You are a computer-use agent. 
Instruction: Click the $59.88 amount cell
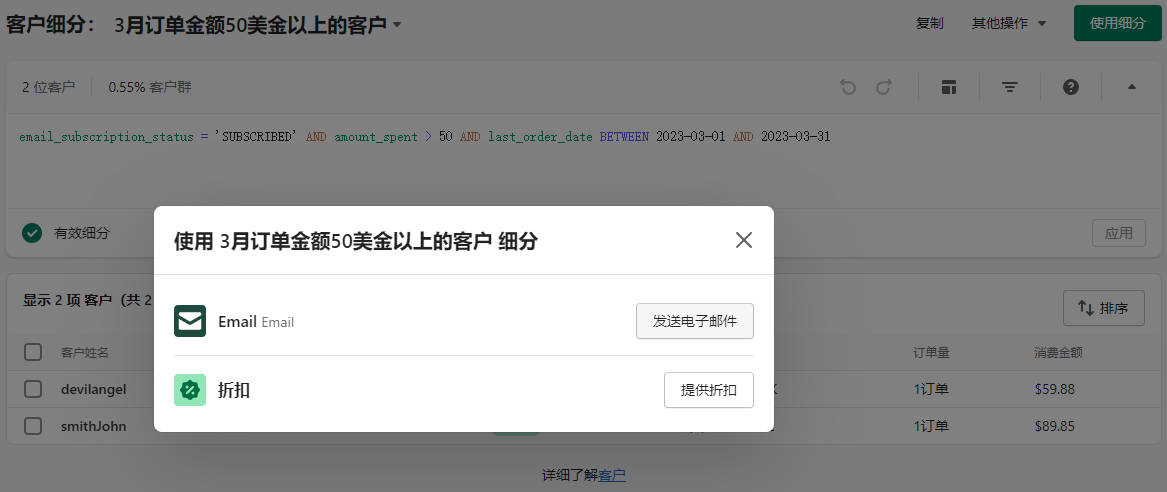tap(1055, 389)
